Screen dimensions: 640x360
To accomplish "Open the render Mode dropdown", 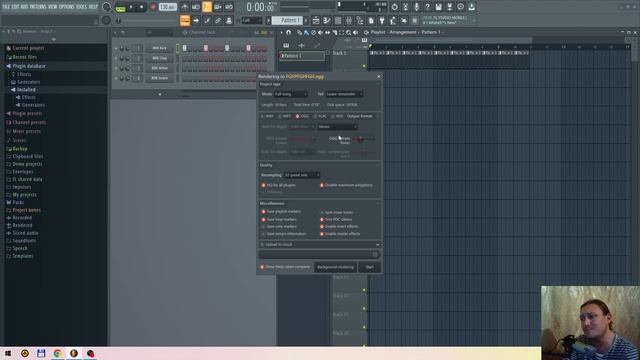I will coord(291,94).
